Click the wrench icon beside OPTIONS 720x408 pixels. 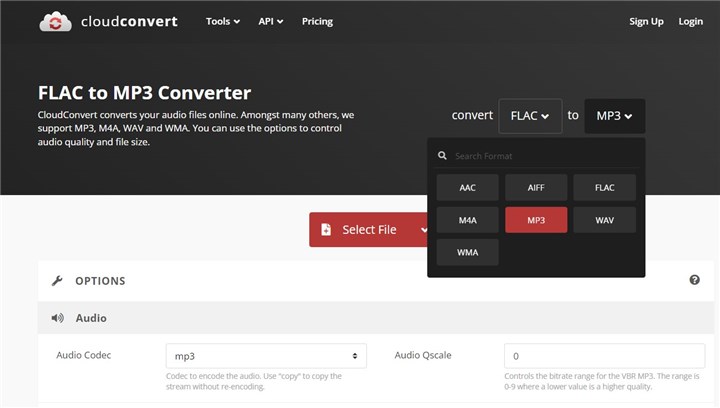pos(57,280)
